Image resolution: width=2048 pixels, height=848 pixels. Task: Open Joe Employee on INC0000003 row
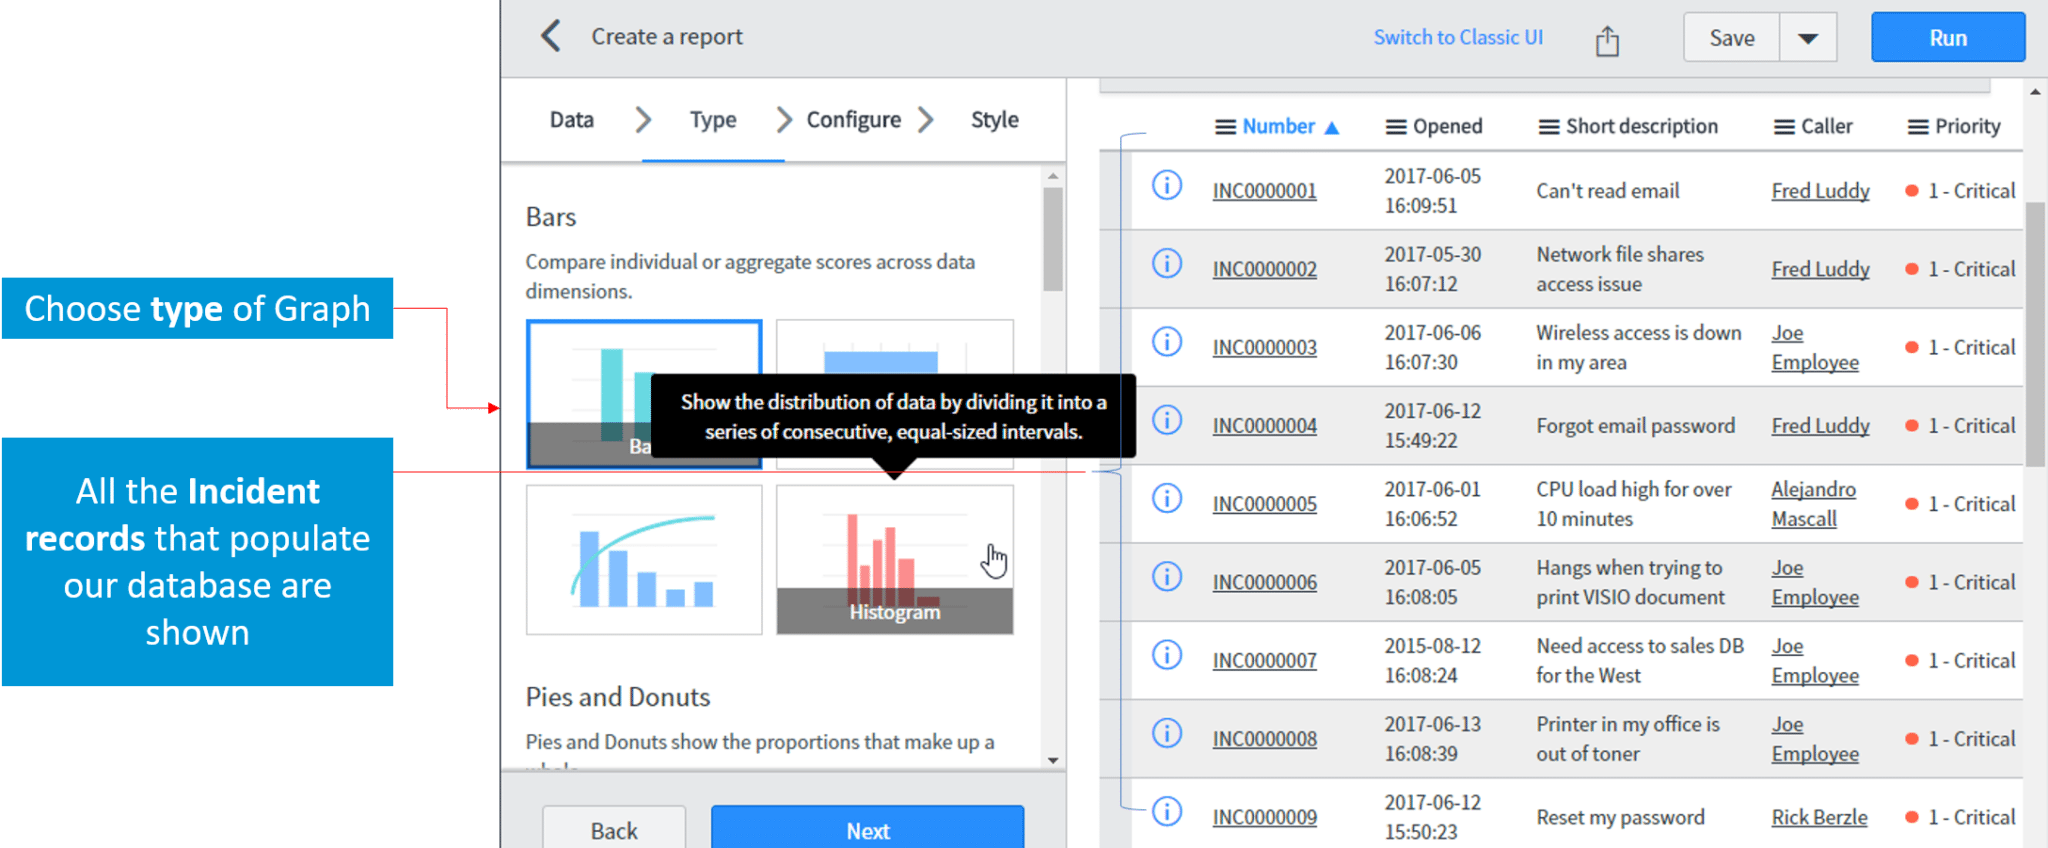(1815, 347)
